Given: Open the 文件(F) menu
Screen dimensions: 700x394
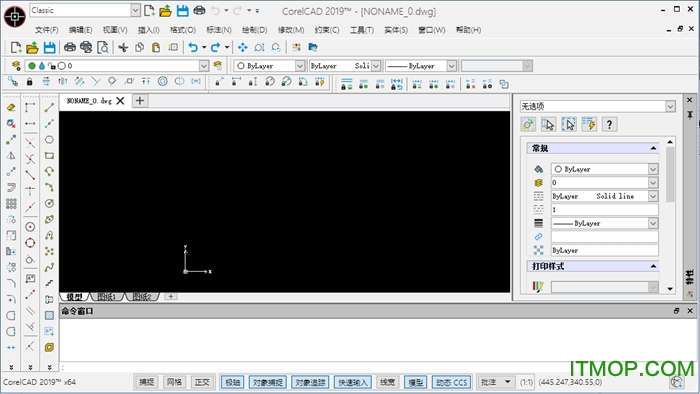Looking at the screenshot, I should 47,30.
